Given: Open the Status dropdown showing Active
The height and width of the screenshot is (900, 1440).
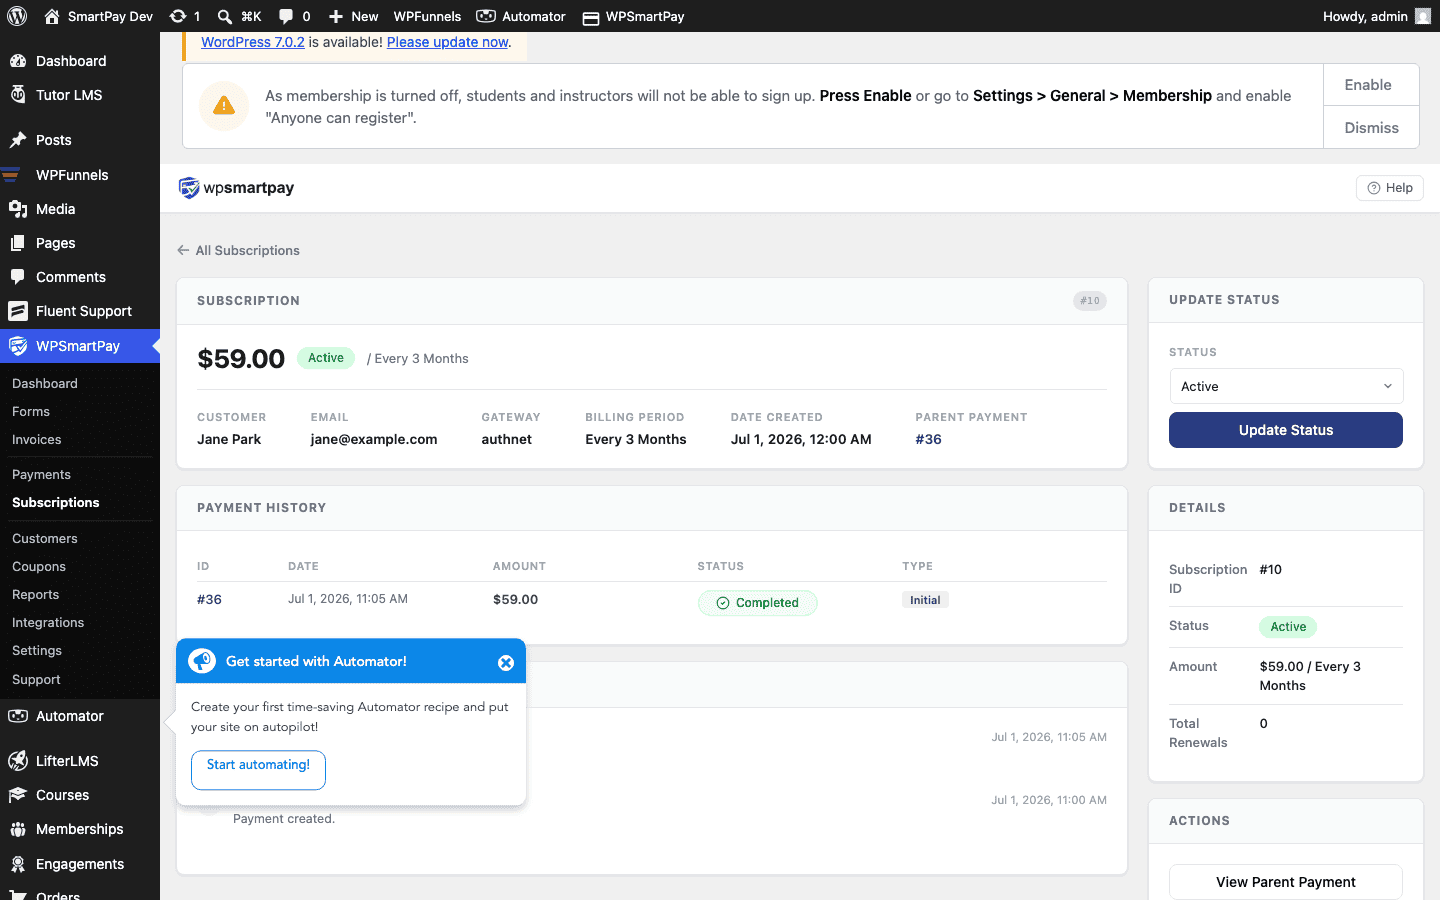Looking at the screenshot, I should click(x=1286, y=386).
